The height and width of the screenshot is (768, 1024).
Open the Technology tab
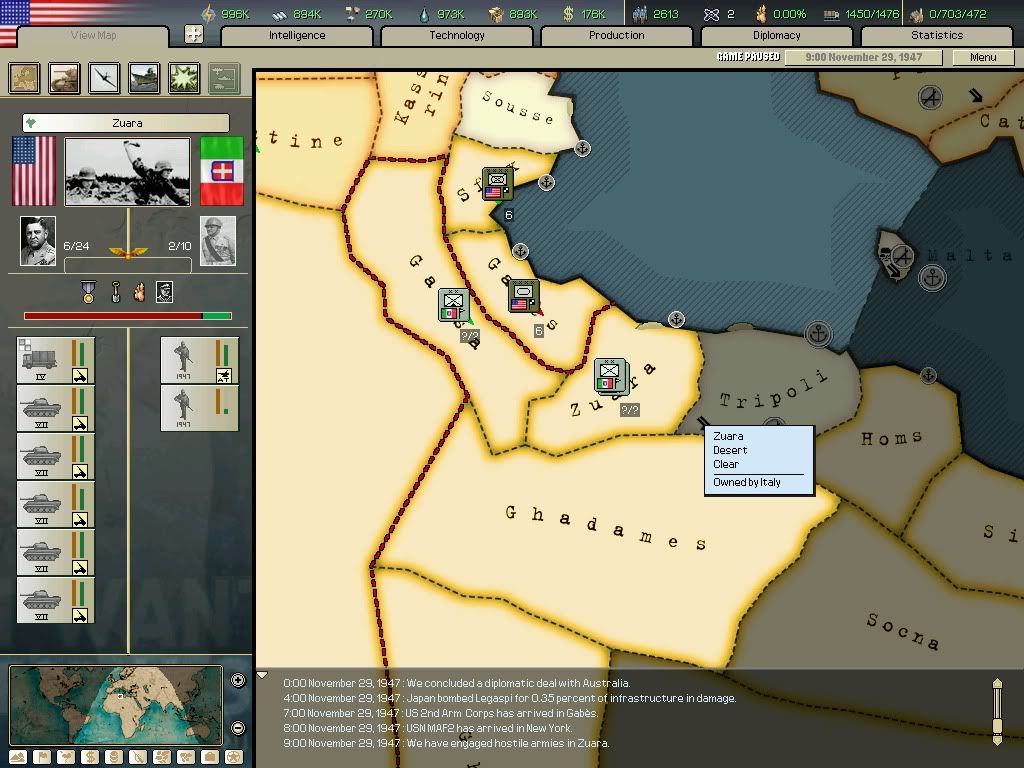point(457,35)
